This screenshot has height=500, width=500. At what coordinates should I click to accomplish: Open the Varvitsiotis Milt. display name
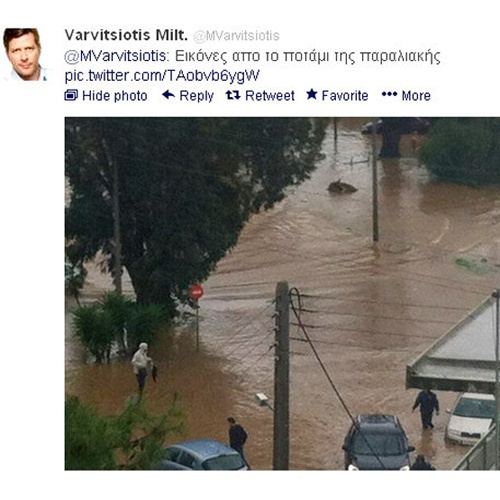click(x=126, y=35)
